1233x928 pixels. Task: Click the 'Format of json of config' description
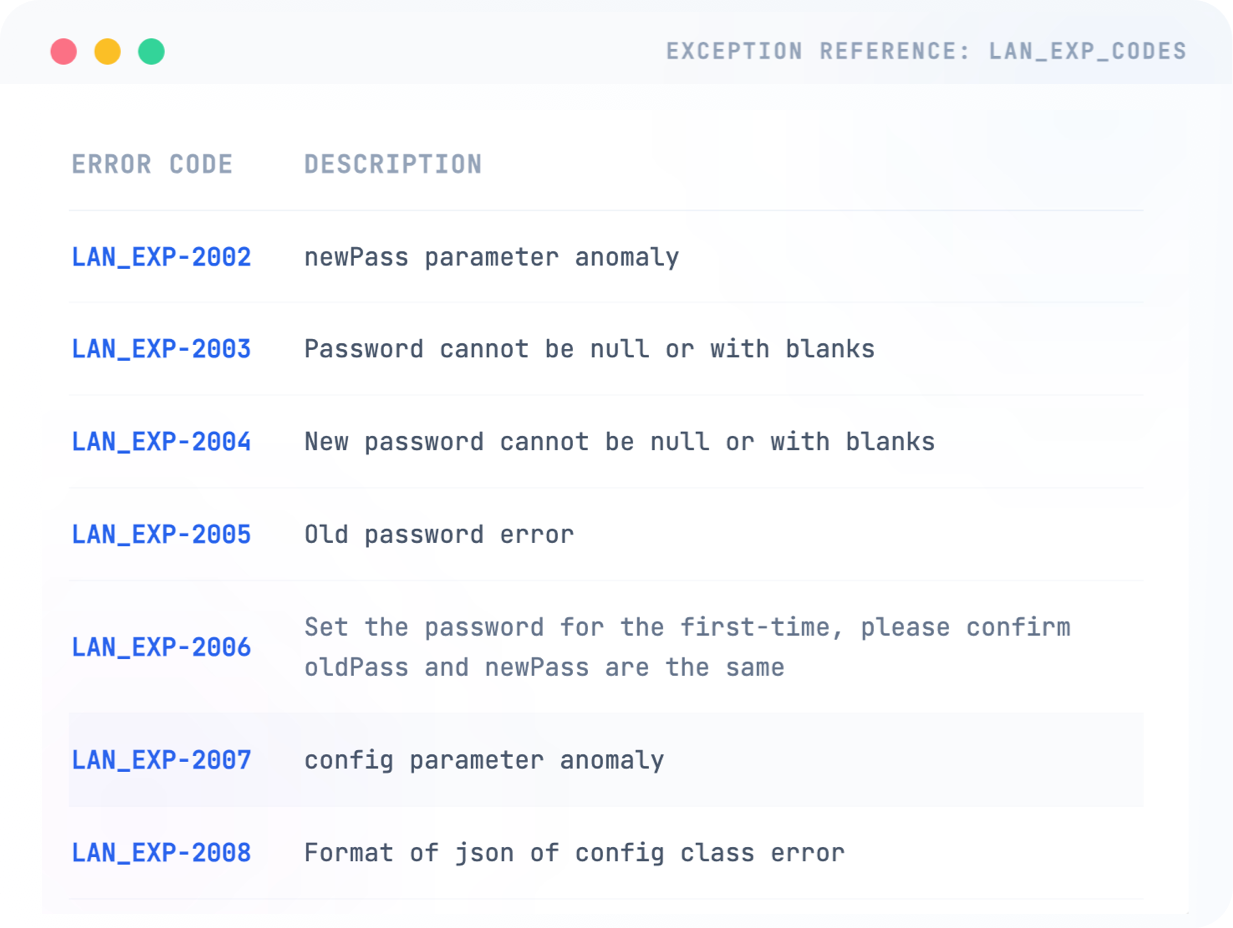pos(574,853)
